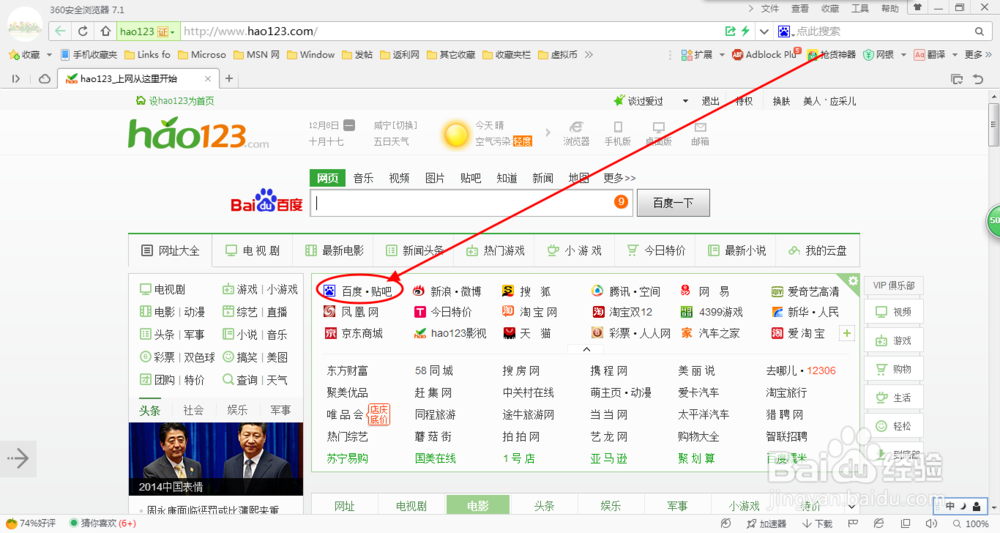1000x533 pixels.
Task: Switch city via 咸宁[切换]
Action: tap(395, 125)
